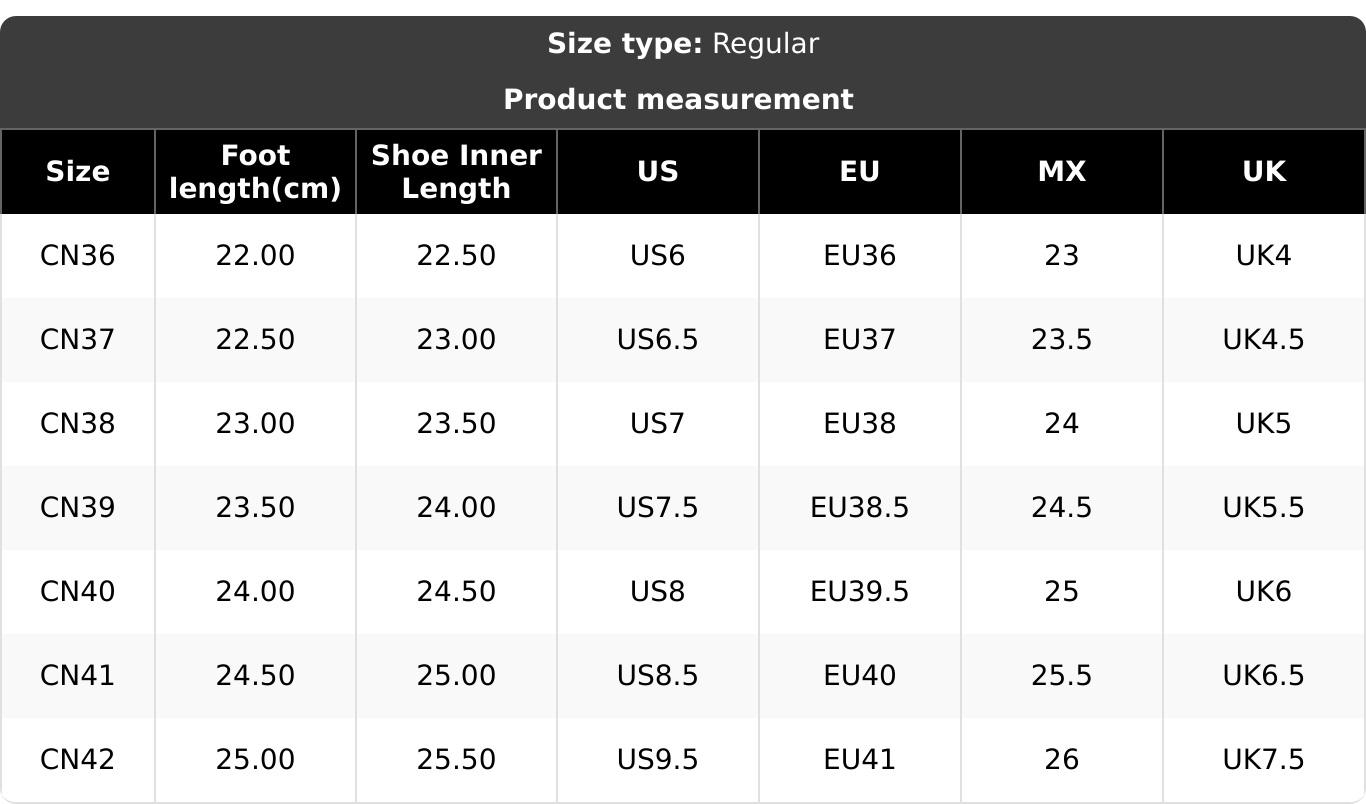Click the EU39.5 cell
Screen dimensions: 1366x804
860,592
